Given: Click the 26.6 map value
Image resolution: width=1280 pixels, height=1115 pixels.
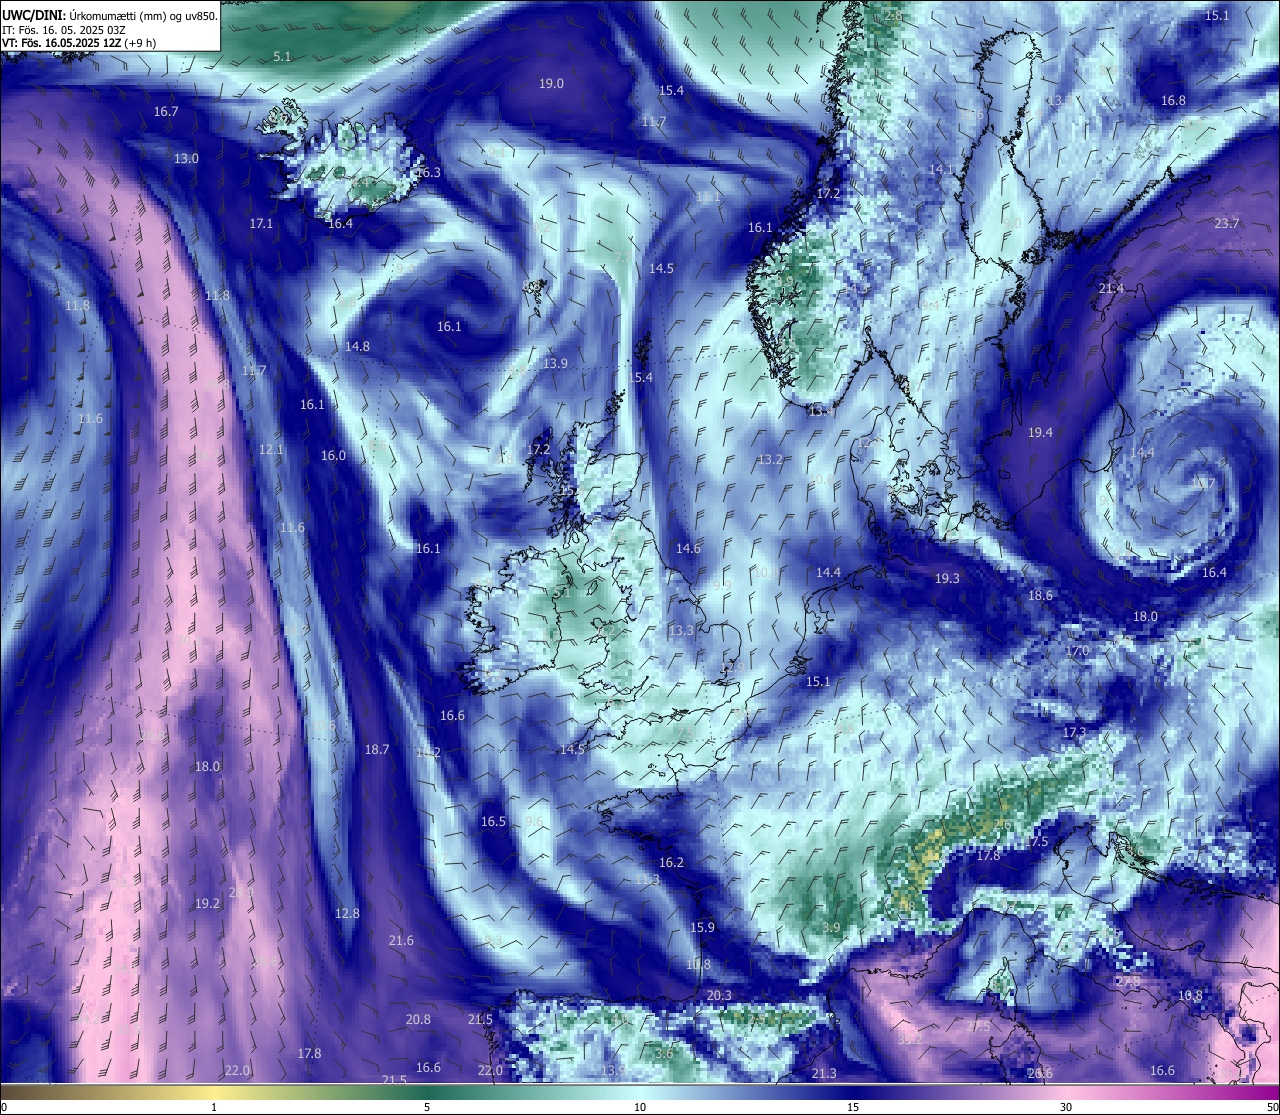Looking at the screenshot, I should tap(1040, 1074).
